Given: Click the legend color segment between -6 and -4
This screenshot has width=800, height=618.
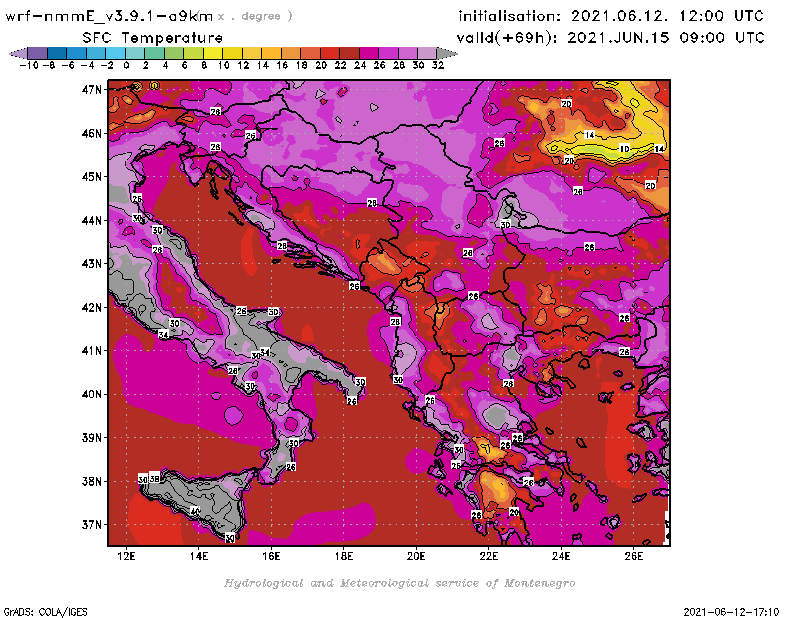Looking at the screenshot, I should tap(77, 53).
